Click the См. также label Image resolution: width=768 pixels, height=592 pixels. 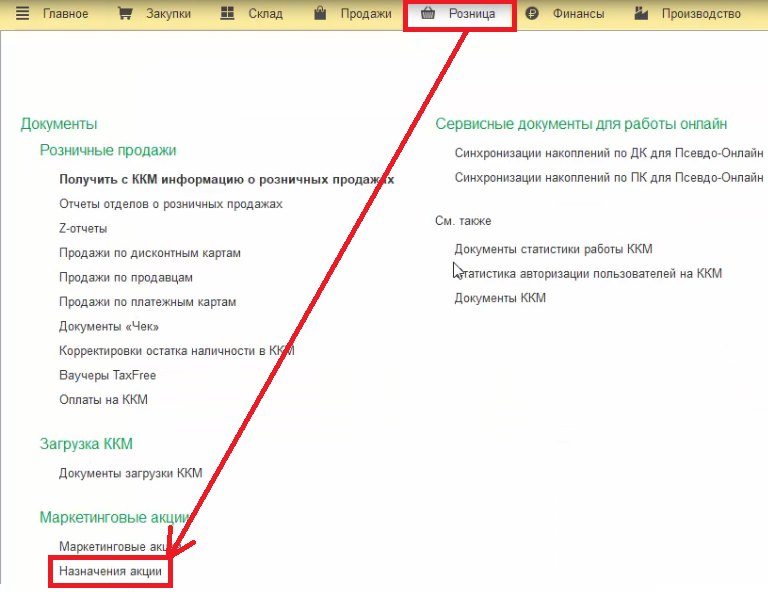463,221
